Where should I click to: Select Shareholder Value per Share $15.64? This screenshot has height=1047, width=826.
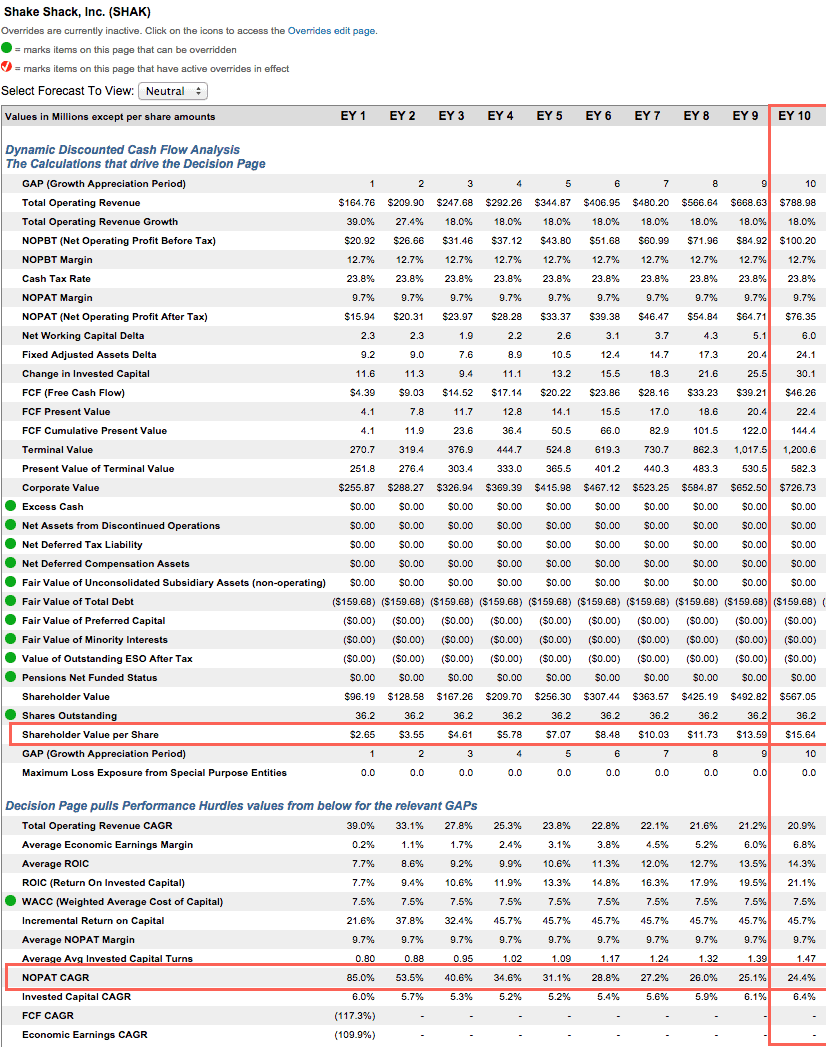(800, 735)
